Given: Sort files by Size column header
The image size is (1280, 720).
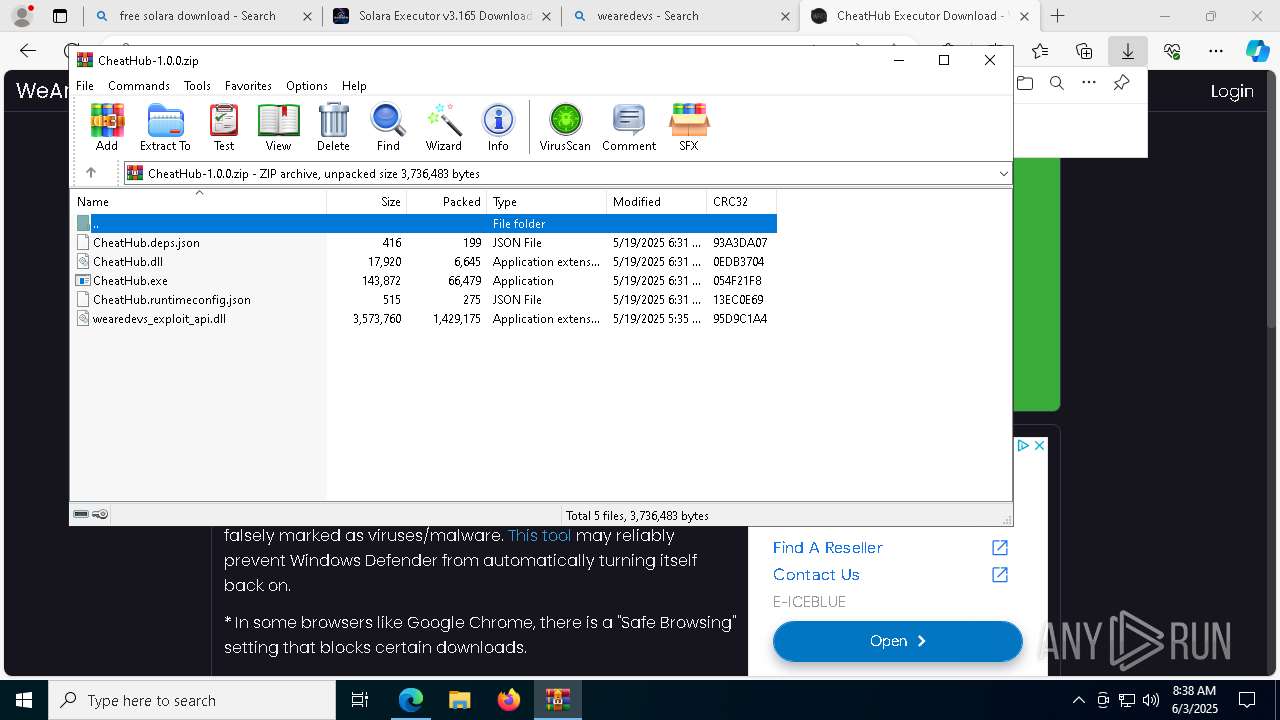Looking at the screenshot, I should (367, 202).
